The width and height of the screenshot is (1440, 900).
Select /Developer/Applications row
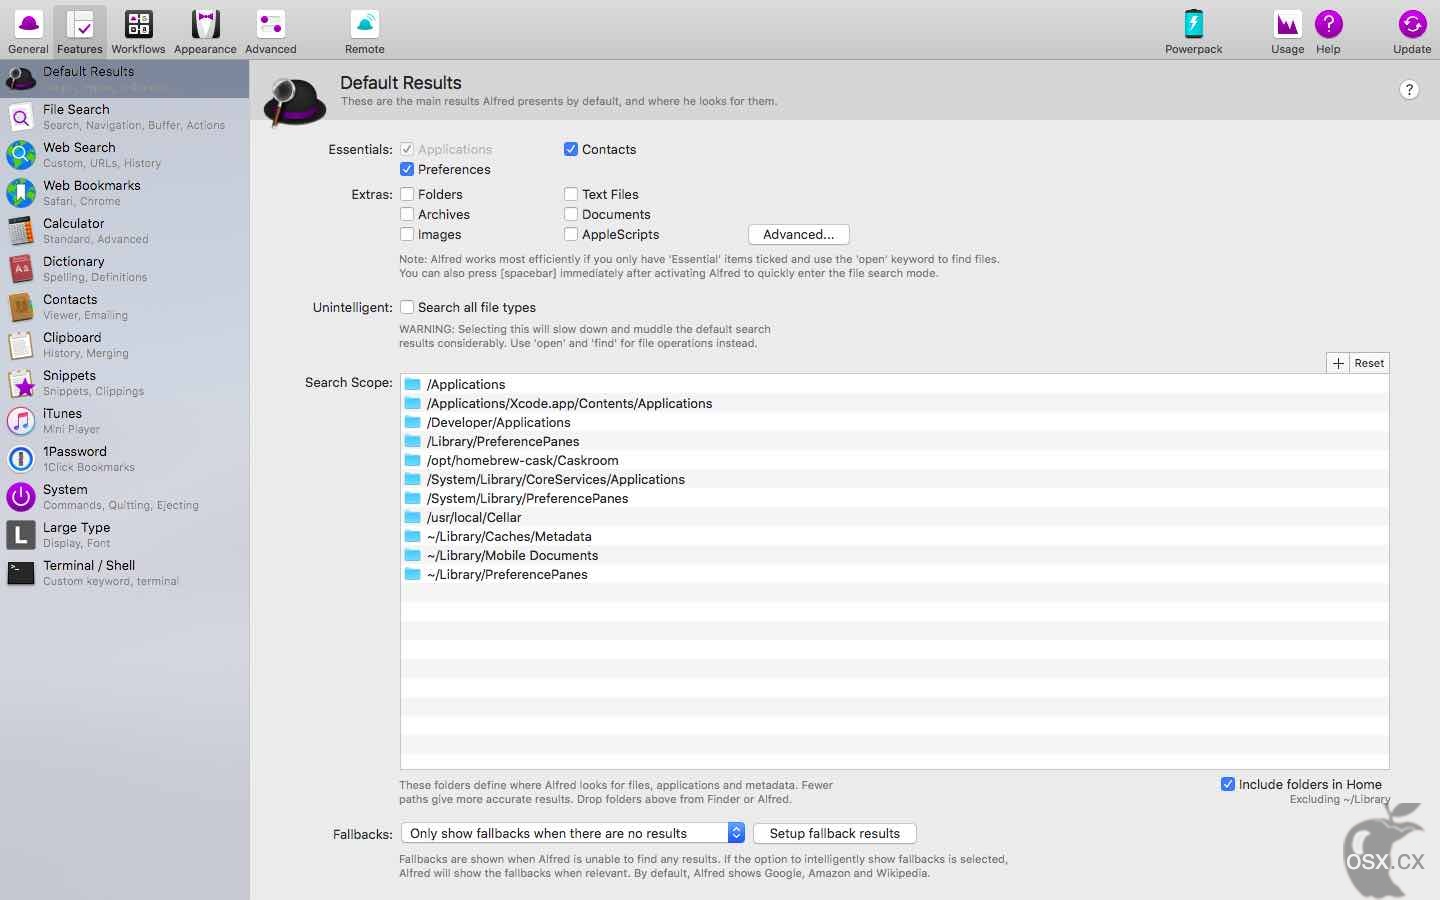(x=894, y=422)
